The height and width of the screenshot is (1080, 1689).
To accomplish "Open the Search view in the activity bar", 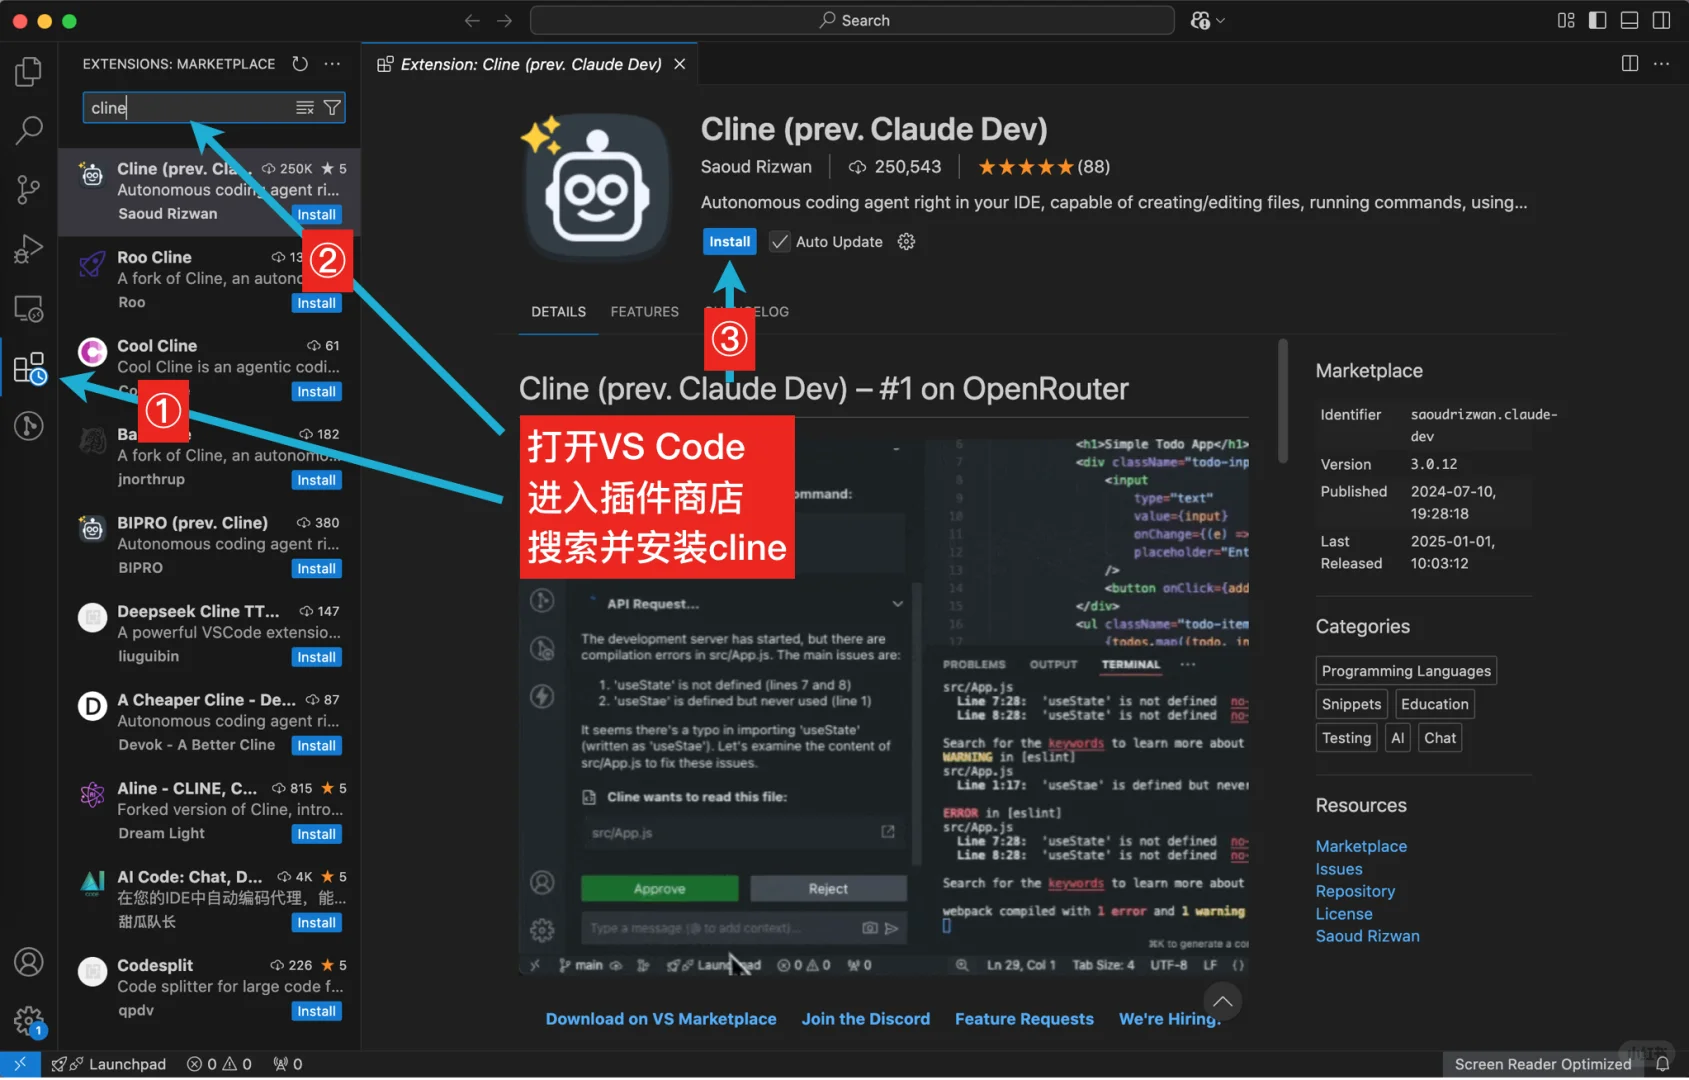I will point(28,130).
